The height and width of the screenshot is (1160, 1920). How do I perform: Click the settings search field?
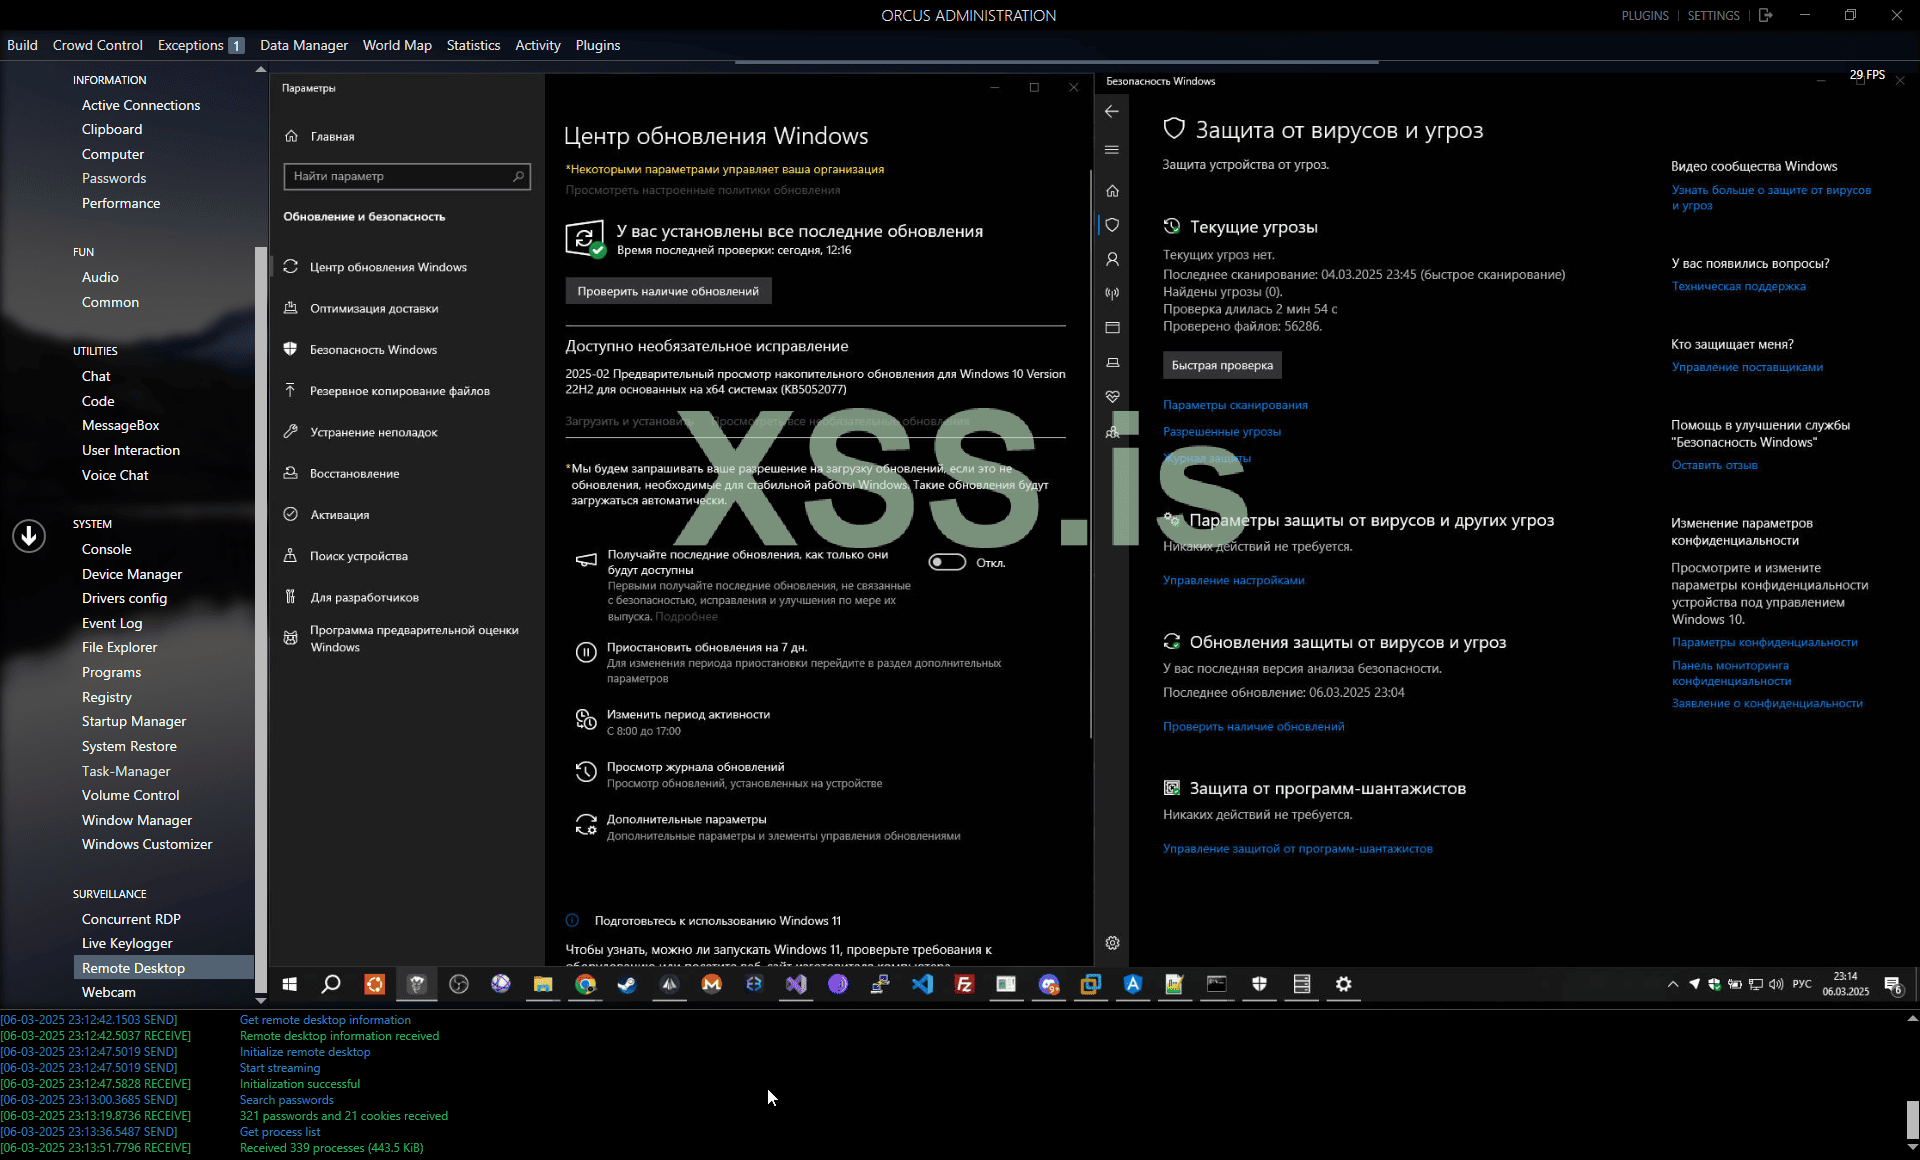tap(400, 176)
